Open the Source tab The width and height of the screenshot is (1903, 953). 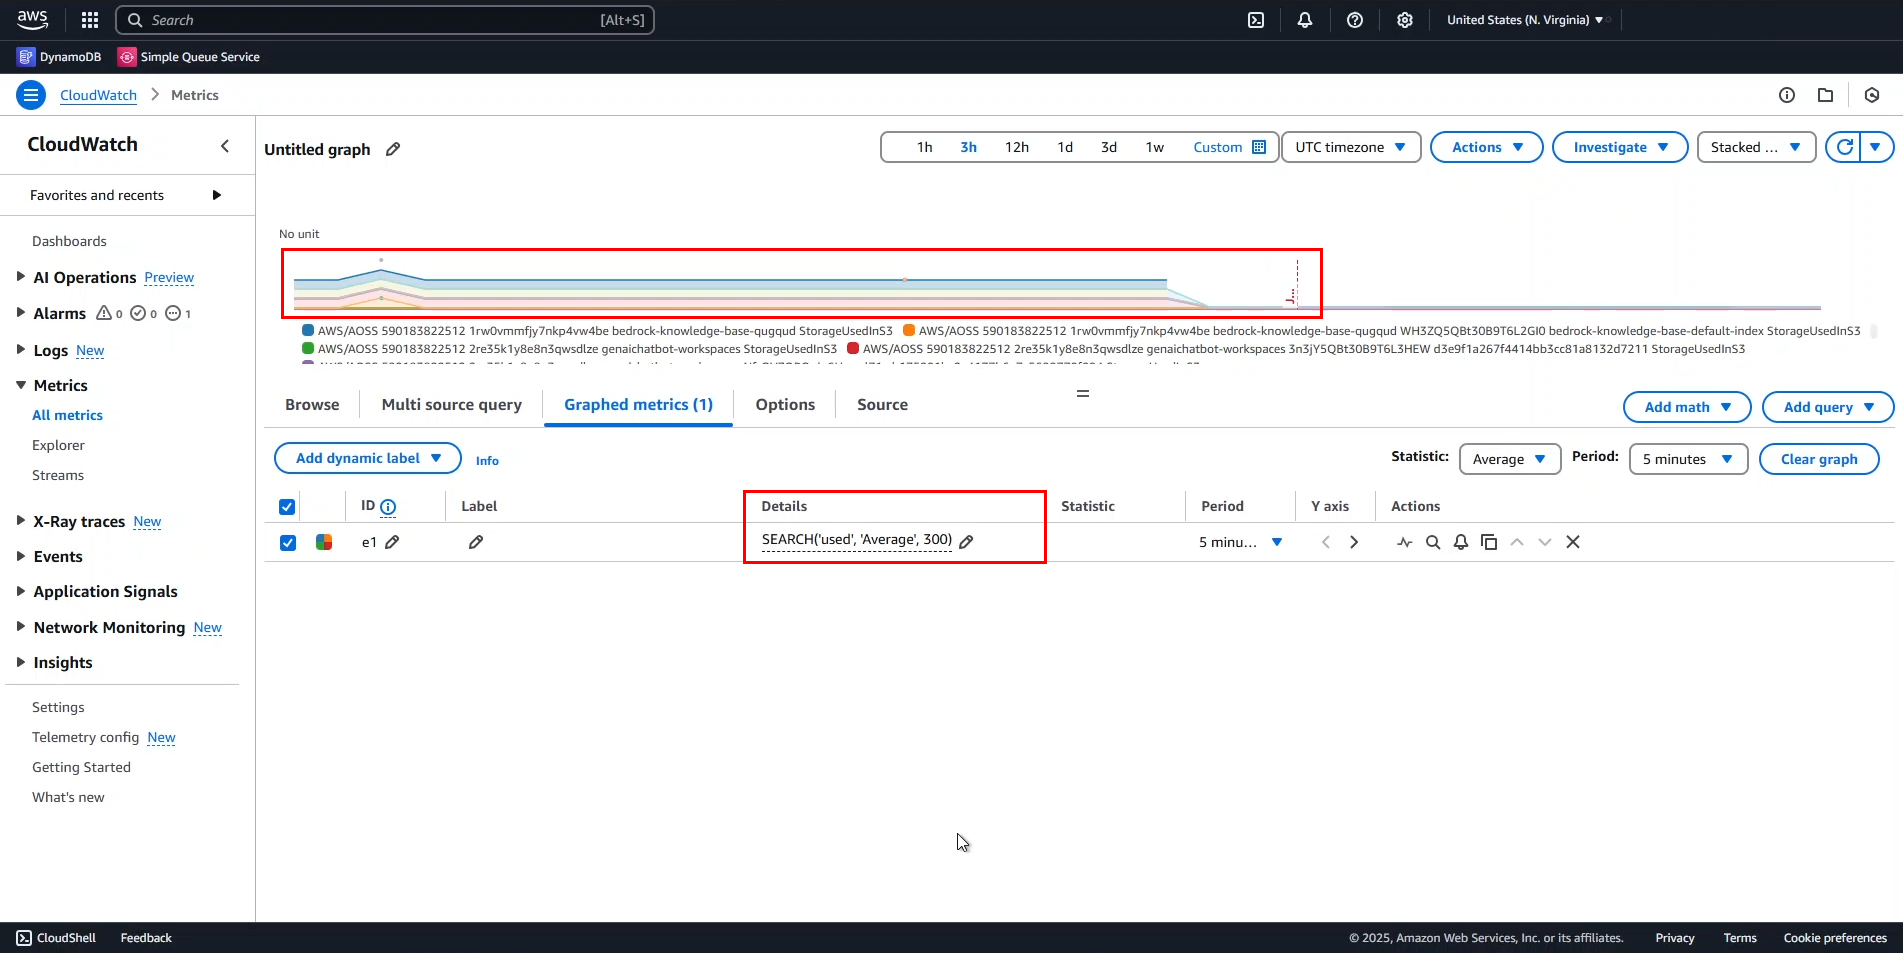click(x=881, y=404)
